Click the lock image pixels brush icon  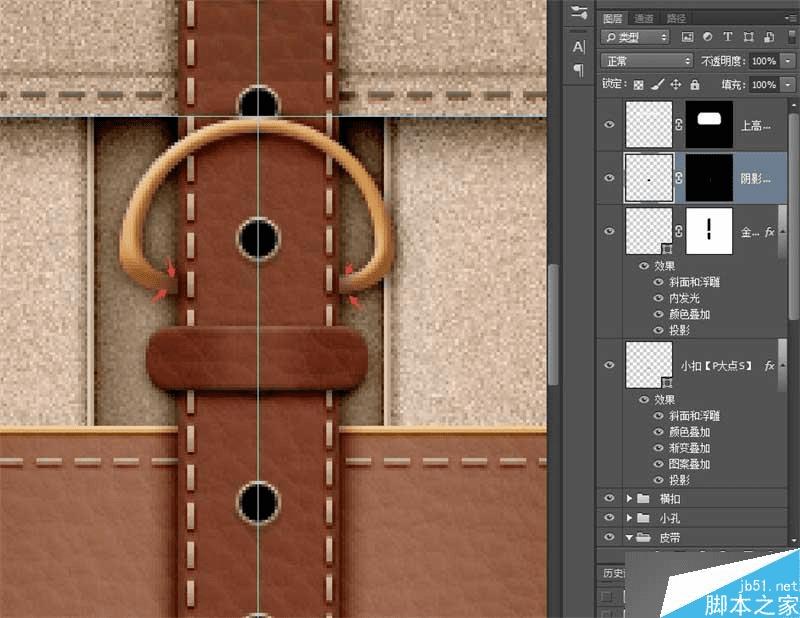657,85
